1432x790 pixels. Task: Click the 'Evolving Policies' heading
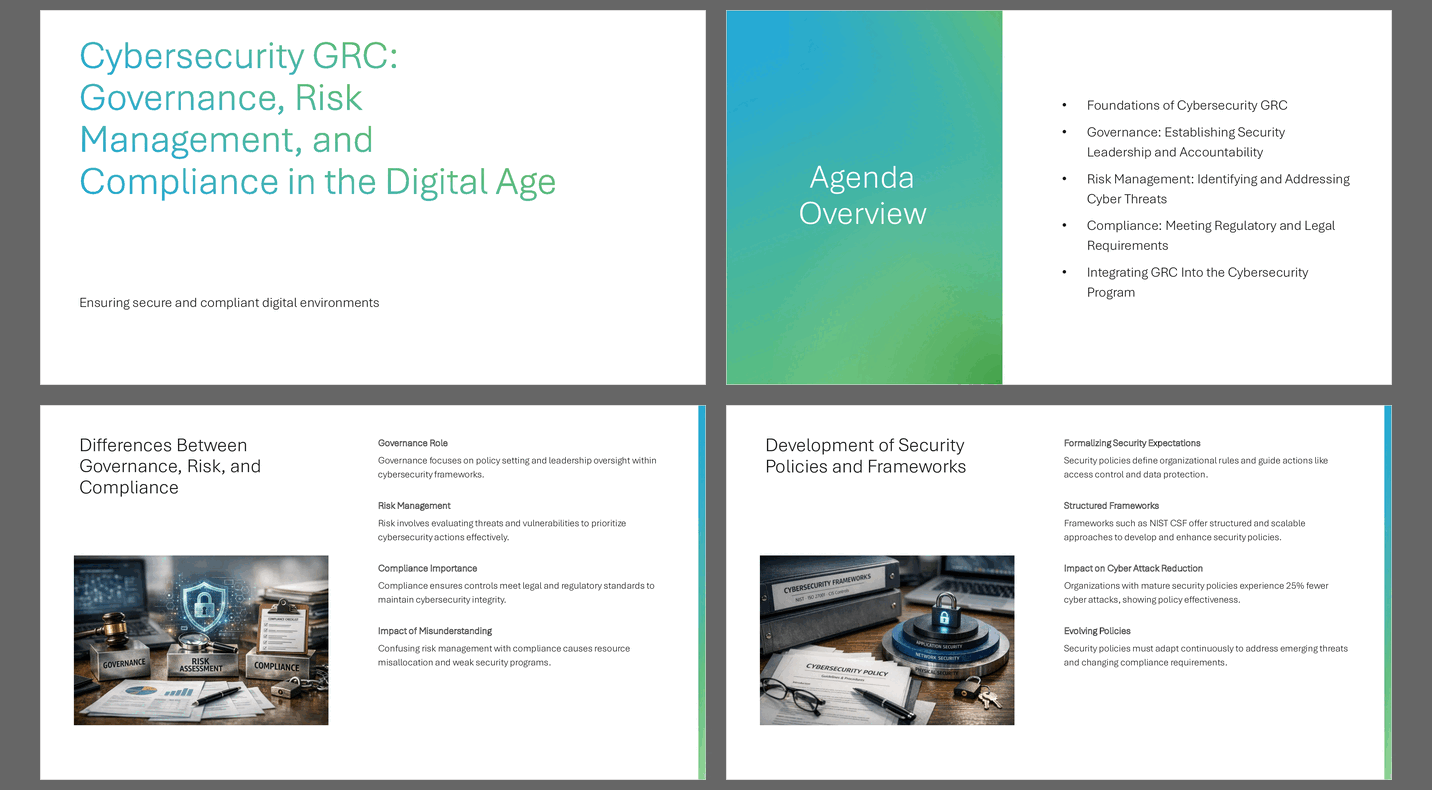coord(1097,631)
